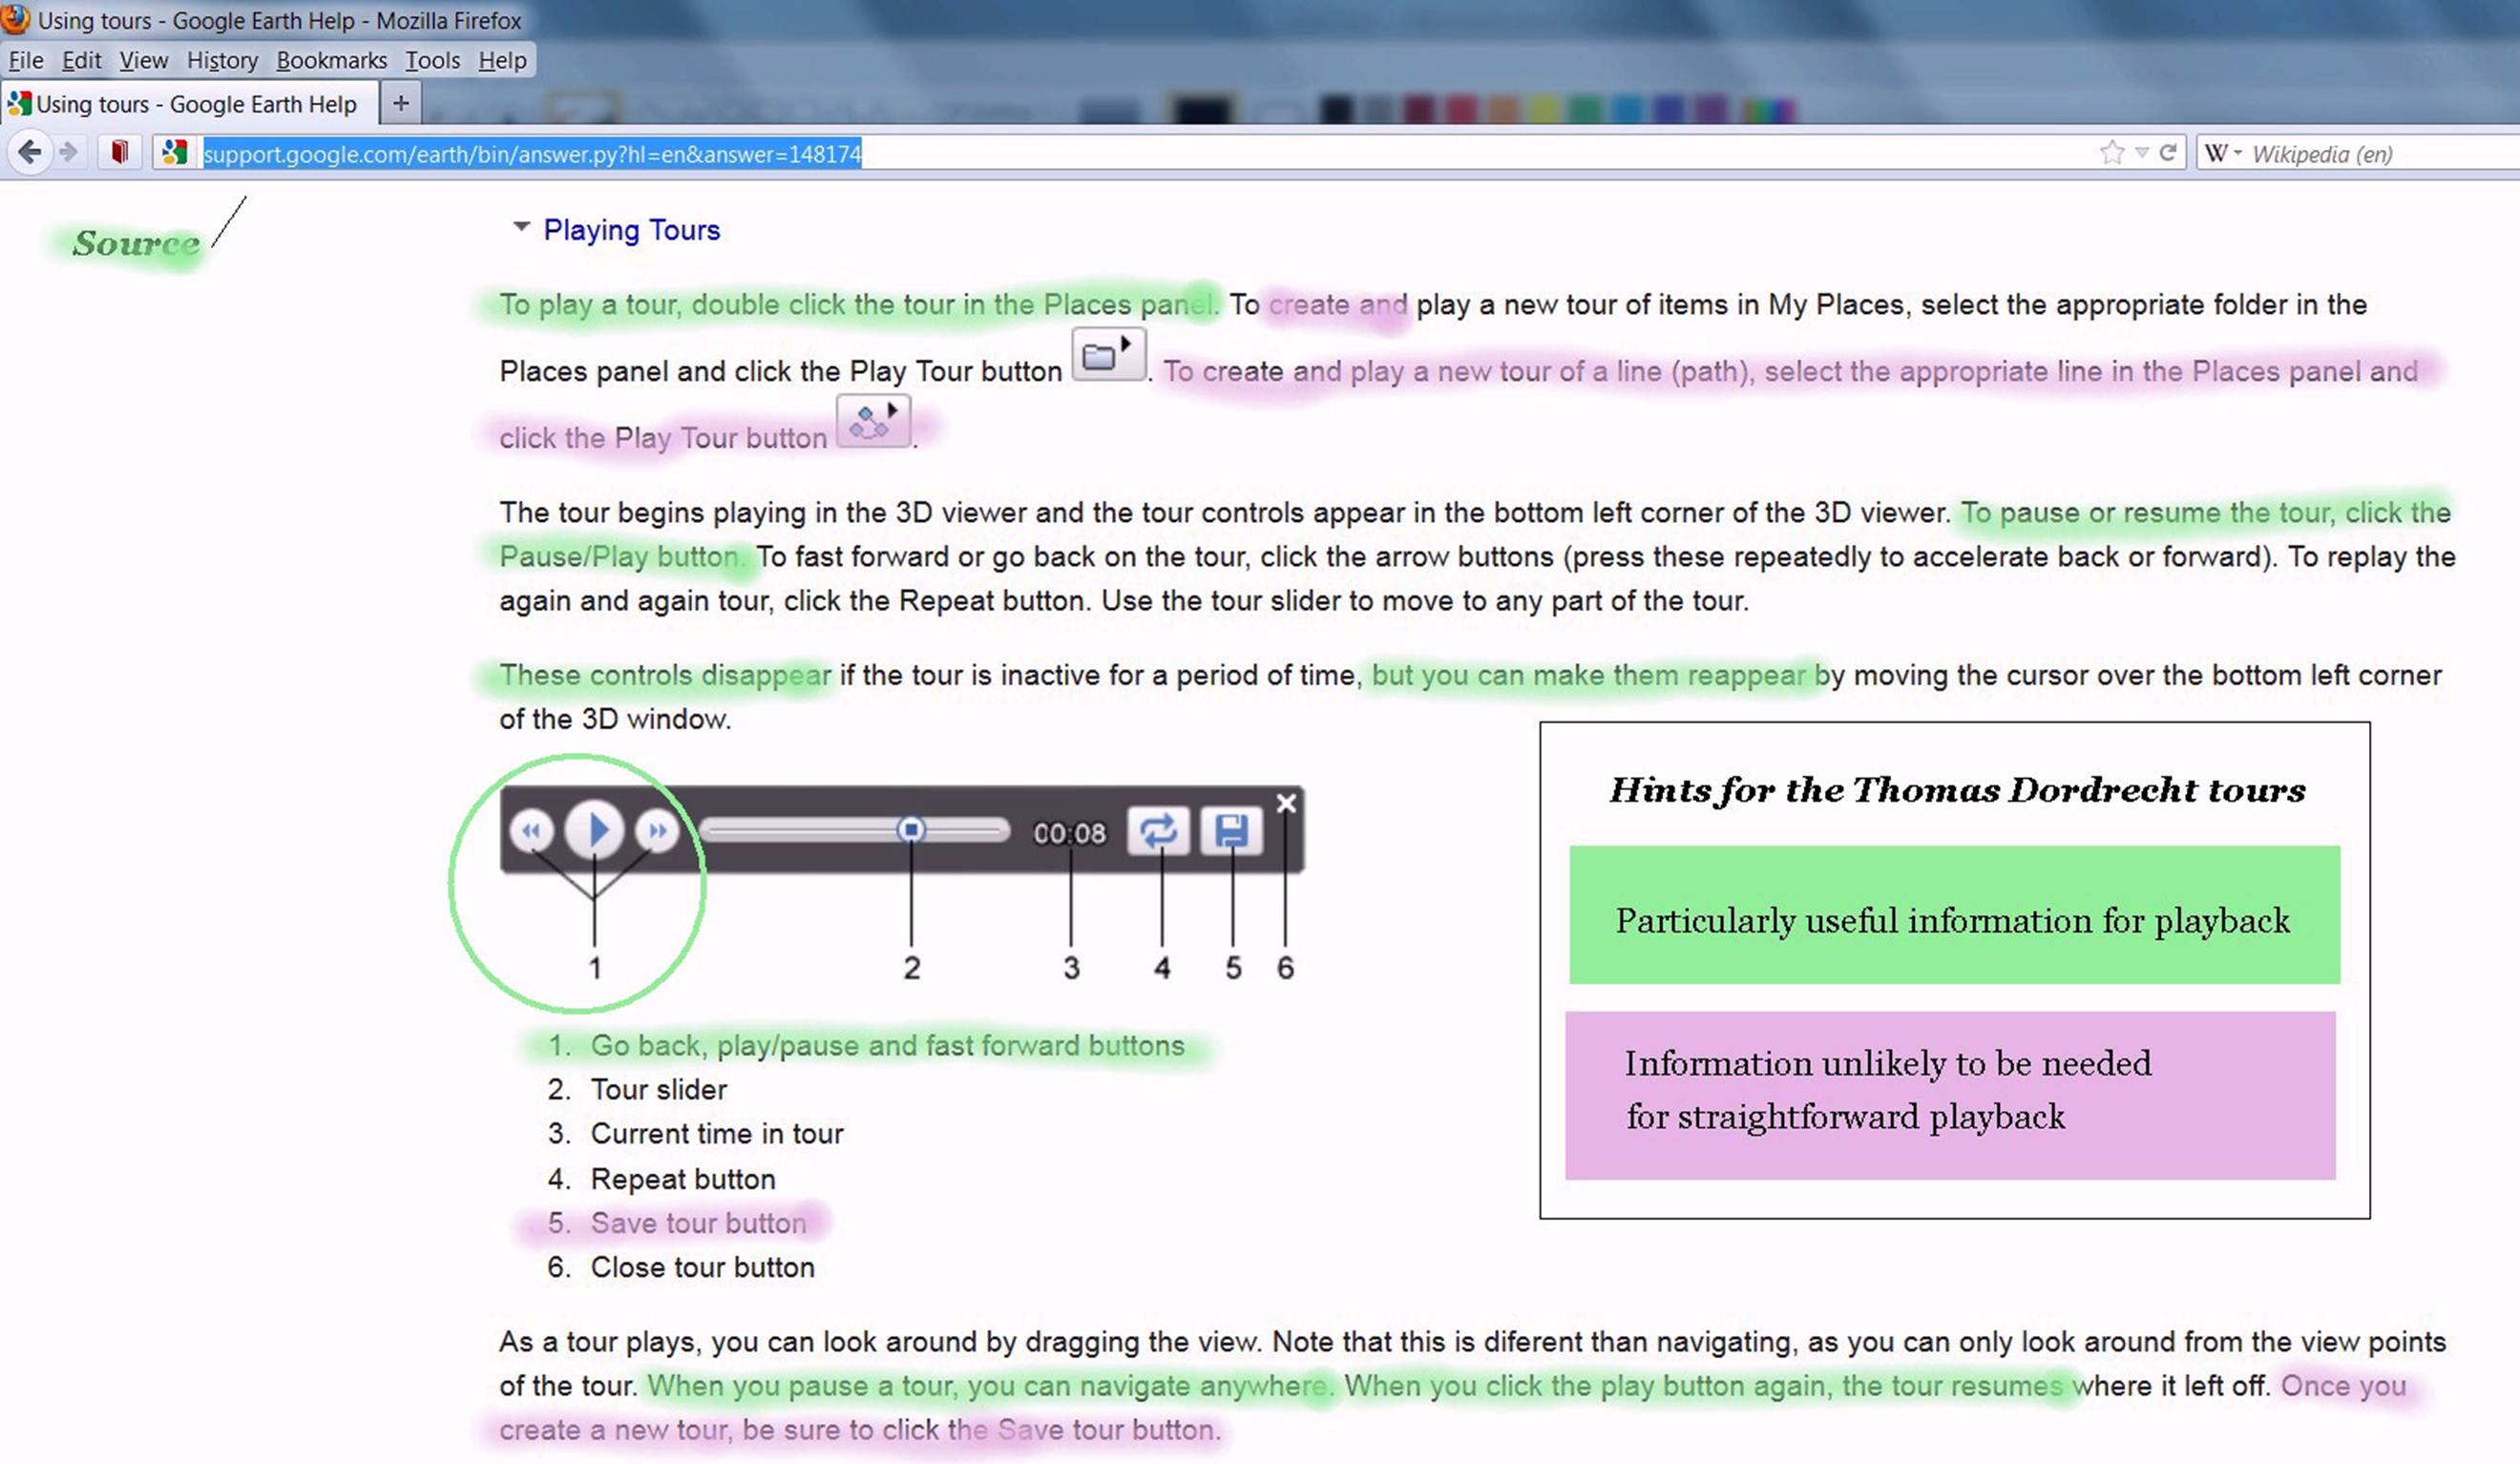Open the File menu
The height and width of the screenshot is (1464, 2520).
click(26, 60)
